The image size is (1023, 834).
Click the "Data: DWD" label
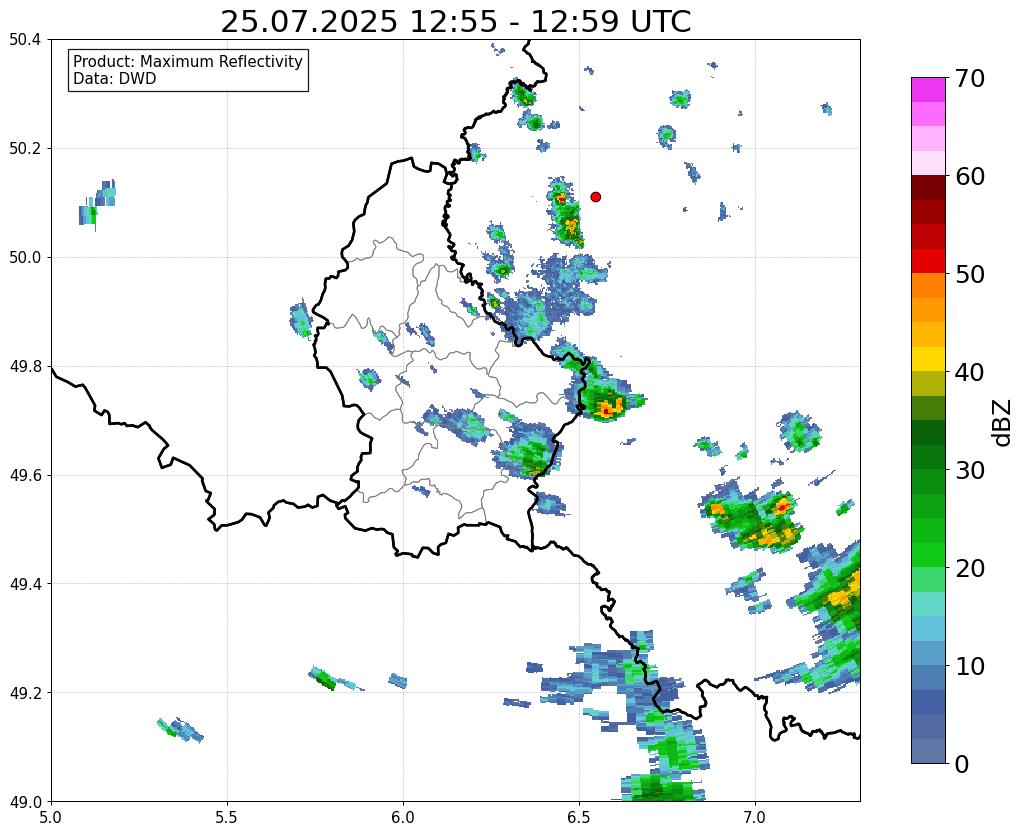pyautogui.click(x=115, y=79)
